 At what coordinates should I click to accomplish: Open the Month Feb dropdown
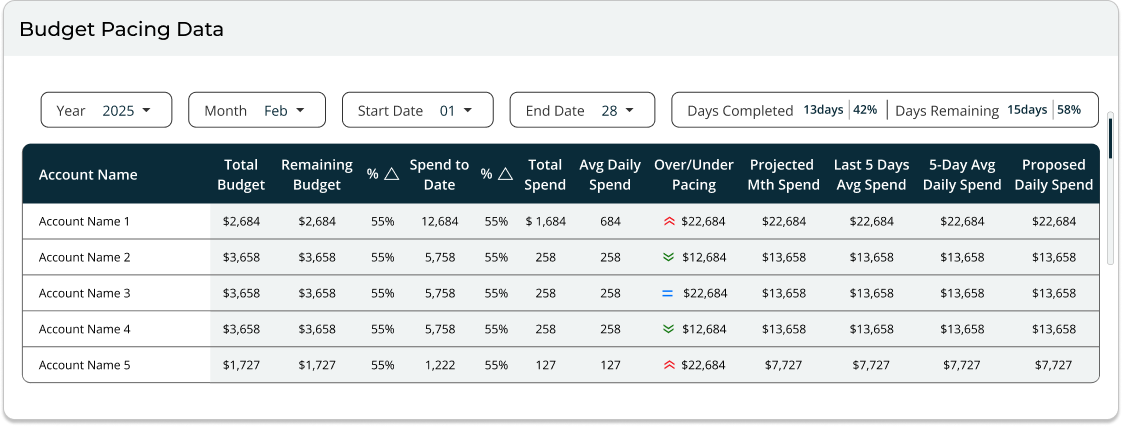[257, 110]
